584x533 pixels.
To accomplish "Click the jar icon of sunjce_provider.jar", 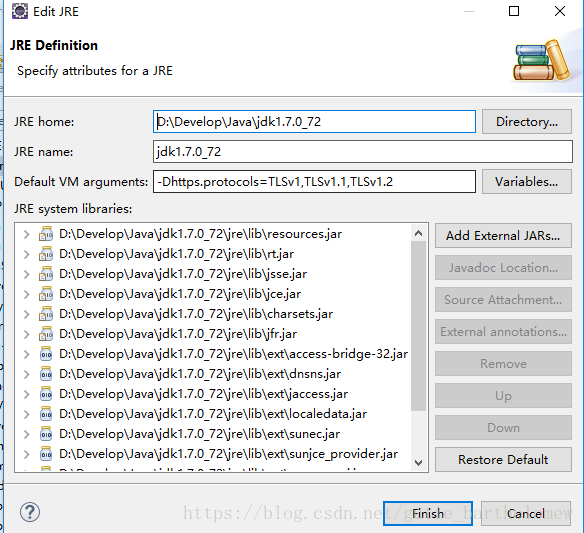I will (46, 454).
